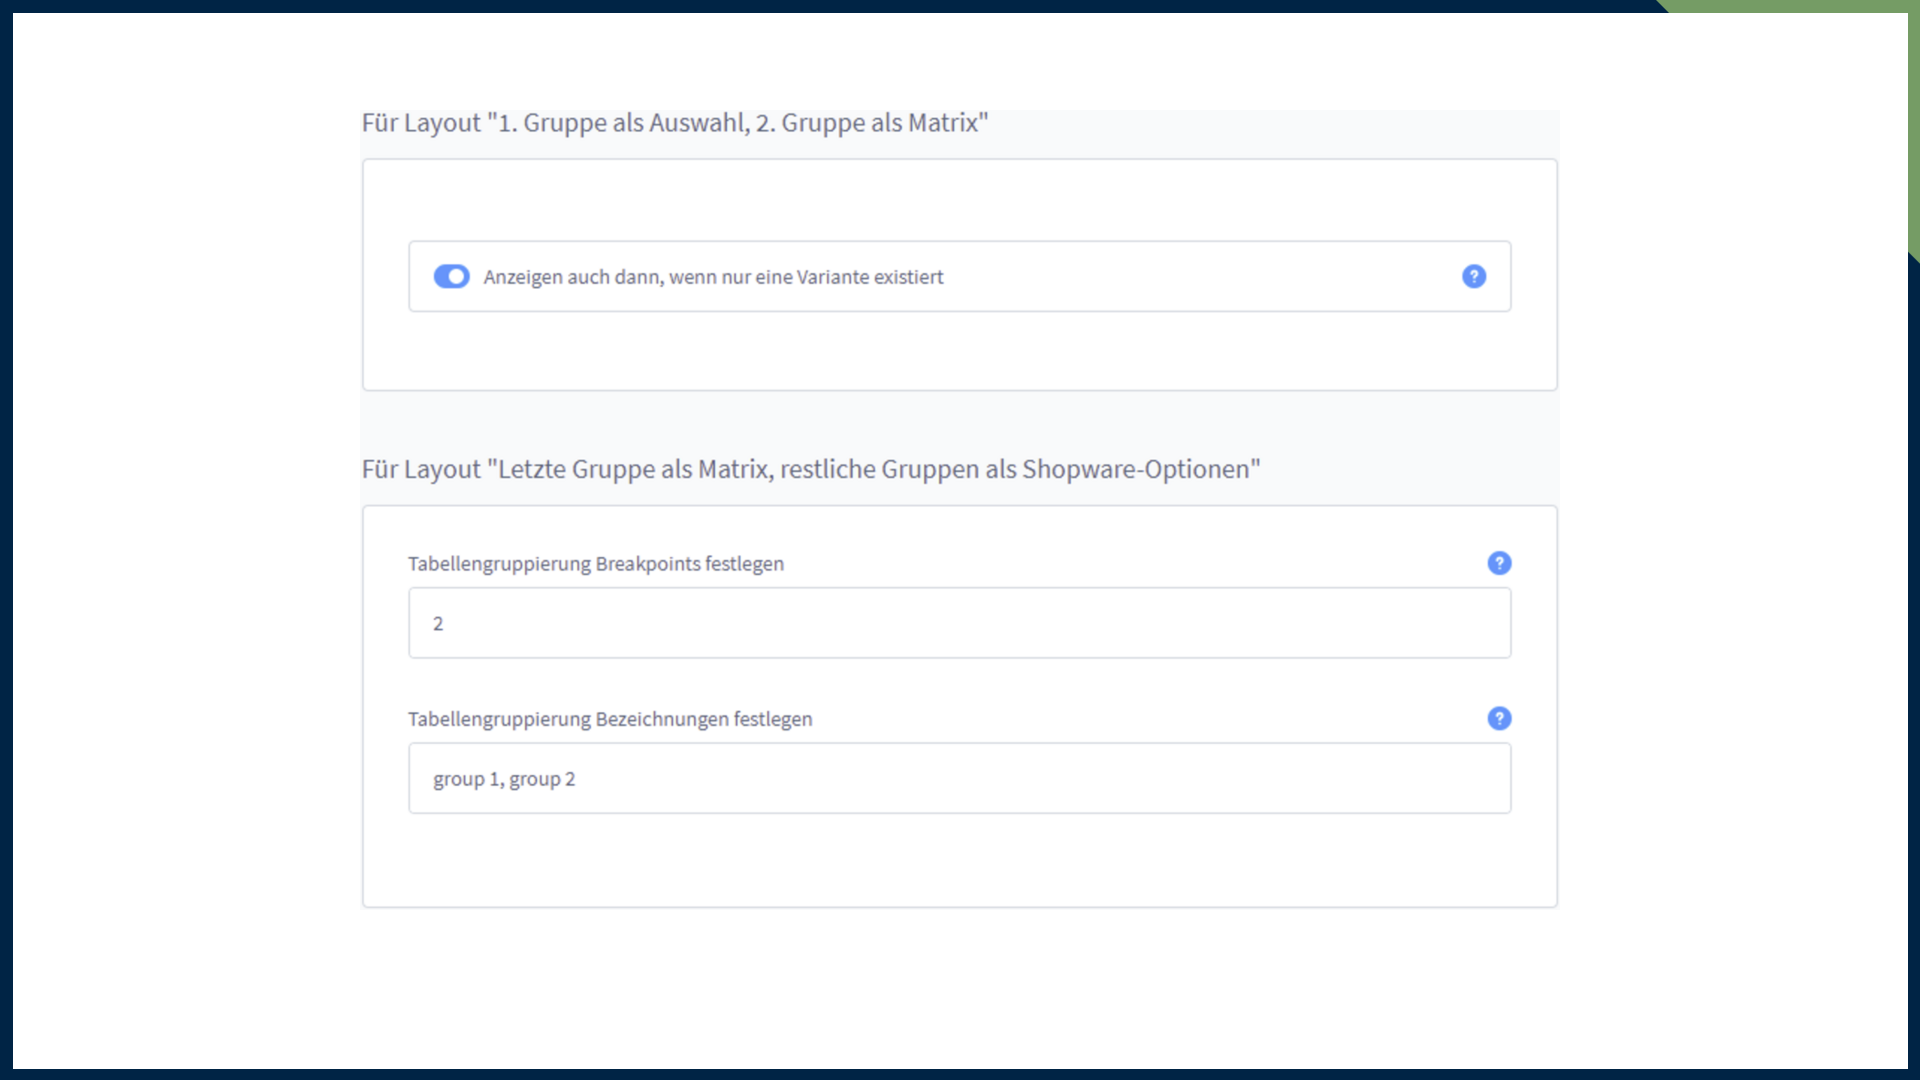Place cursor on 'group 1, group 2' text
Viewport: 1920px width, 1080px height.
point(504,779)
